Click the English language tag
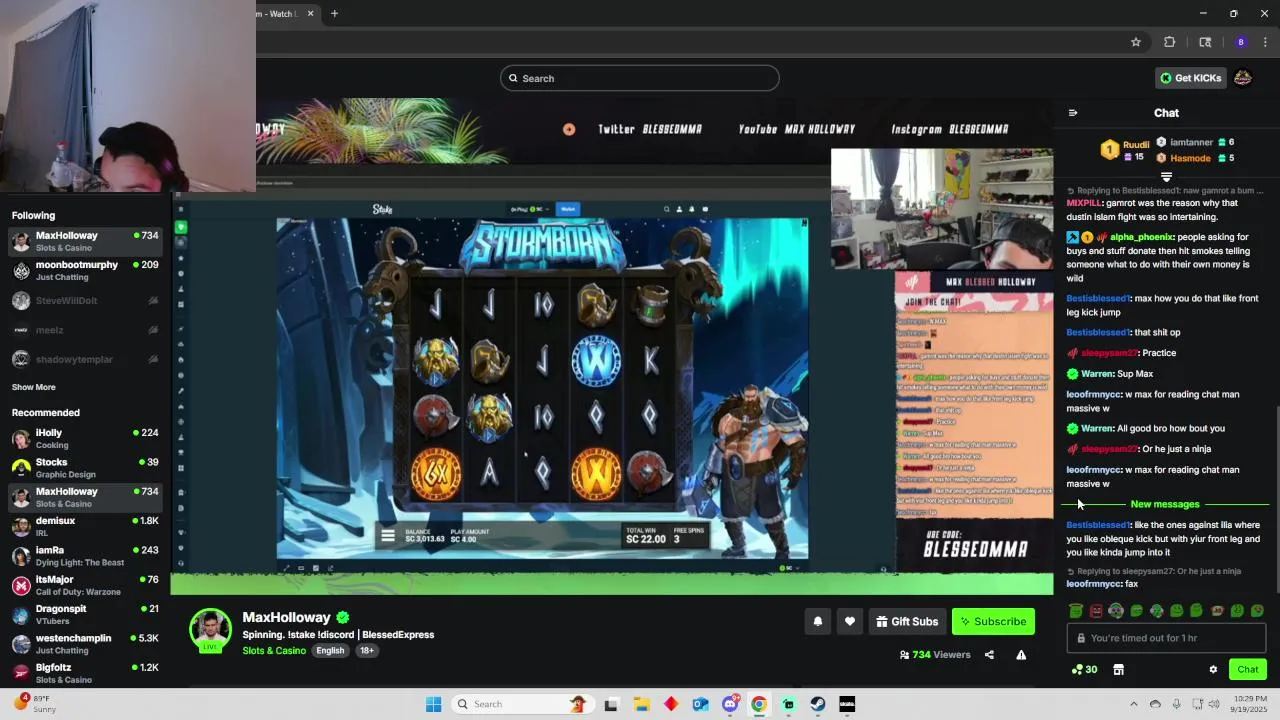Image resolution: width=1280 pixels, height=720 pixels. [x=330, y=651]
